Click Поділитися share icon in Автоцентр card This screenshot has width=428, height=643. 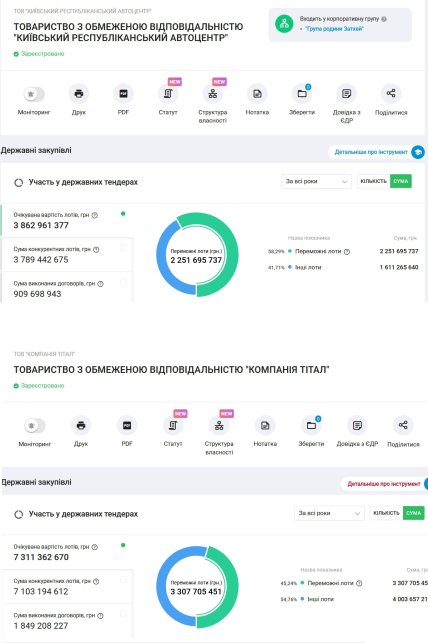click(x=391, y=93)
